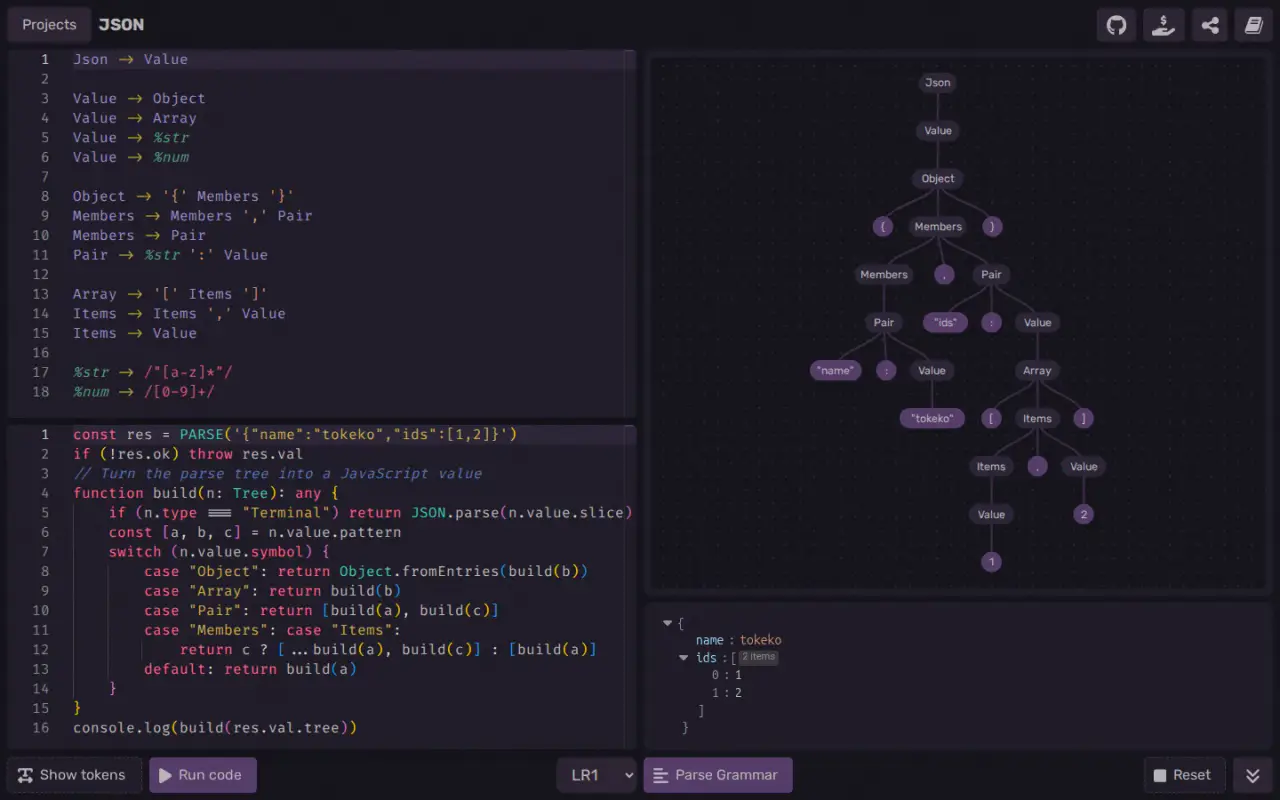
Task: Click the '[' bracket tree node
Action: [992, 419]
